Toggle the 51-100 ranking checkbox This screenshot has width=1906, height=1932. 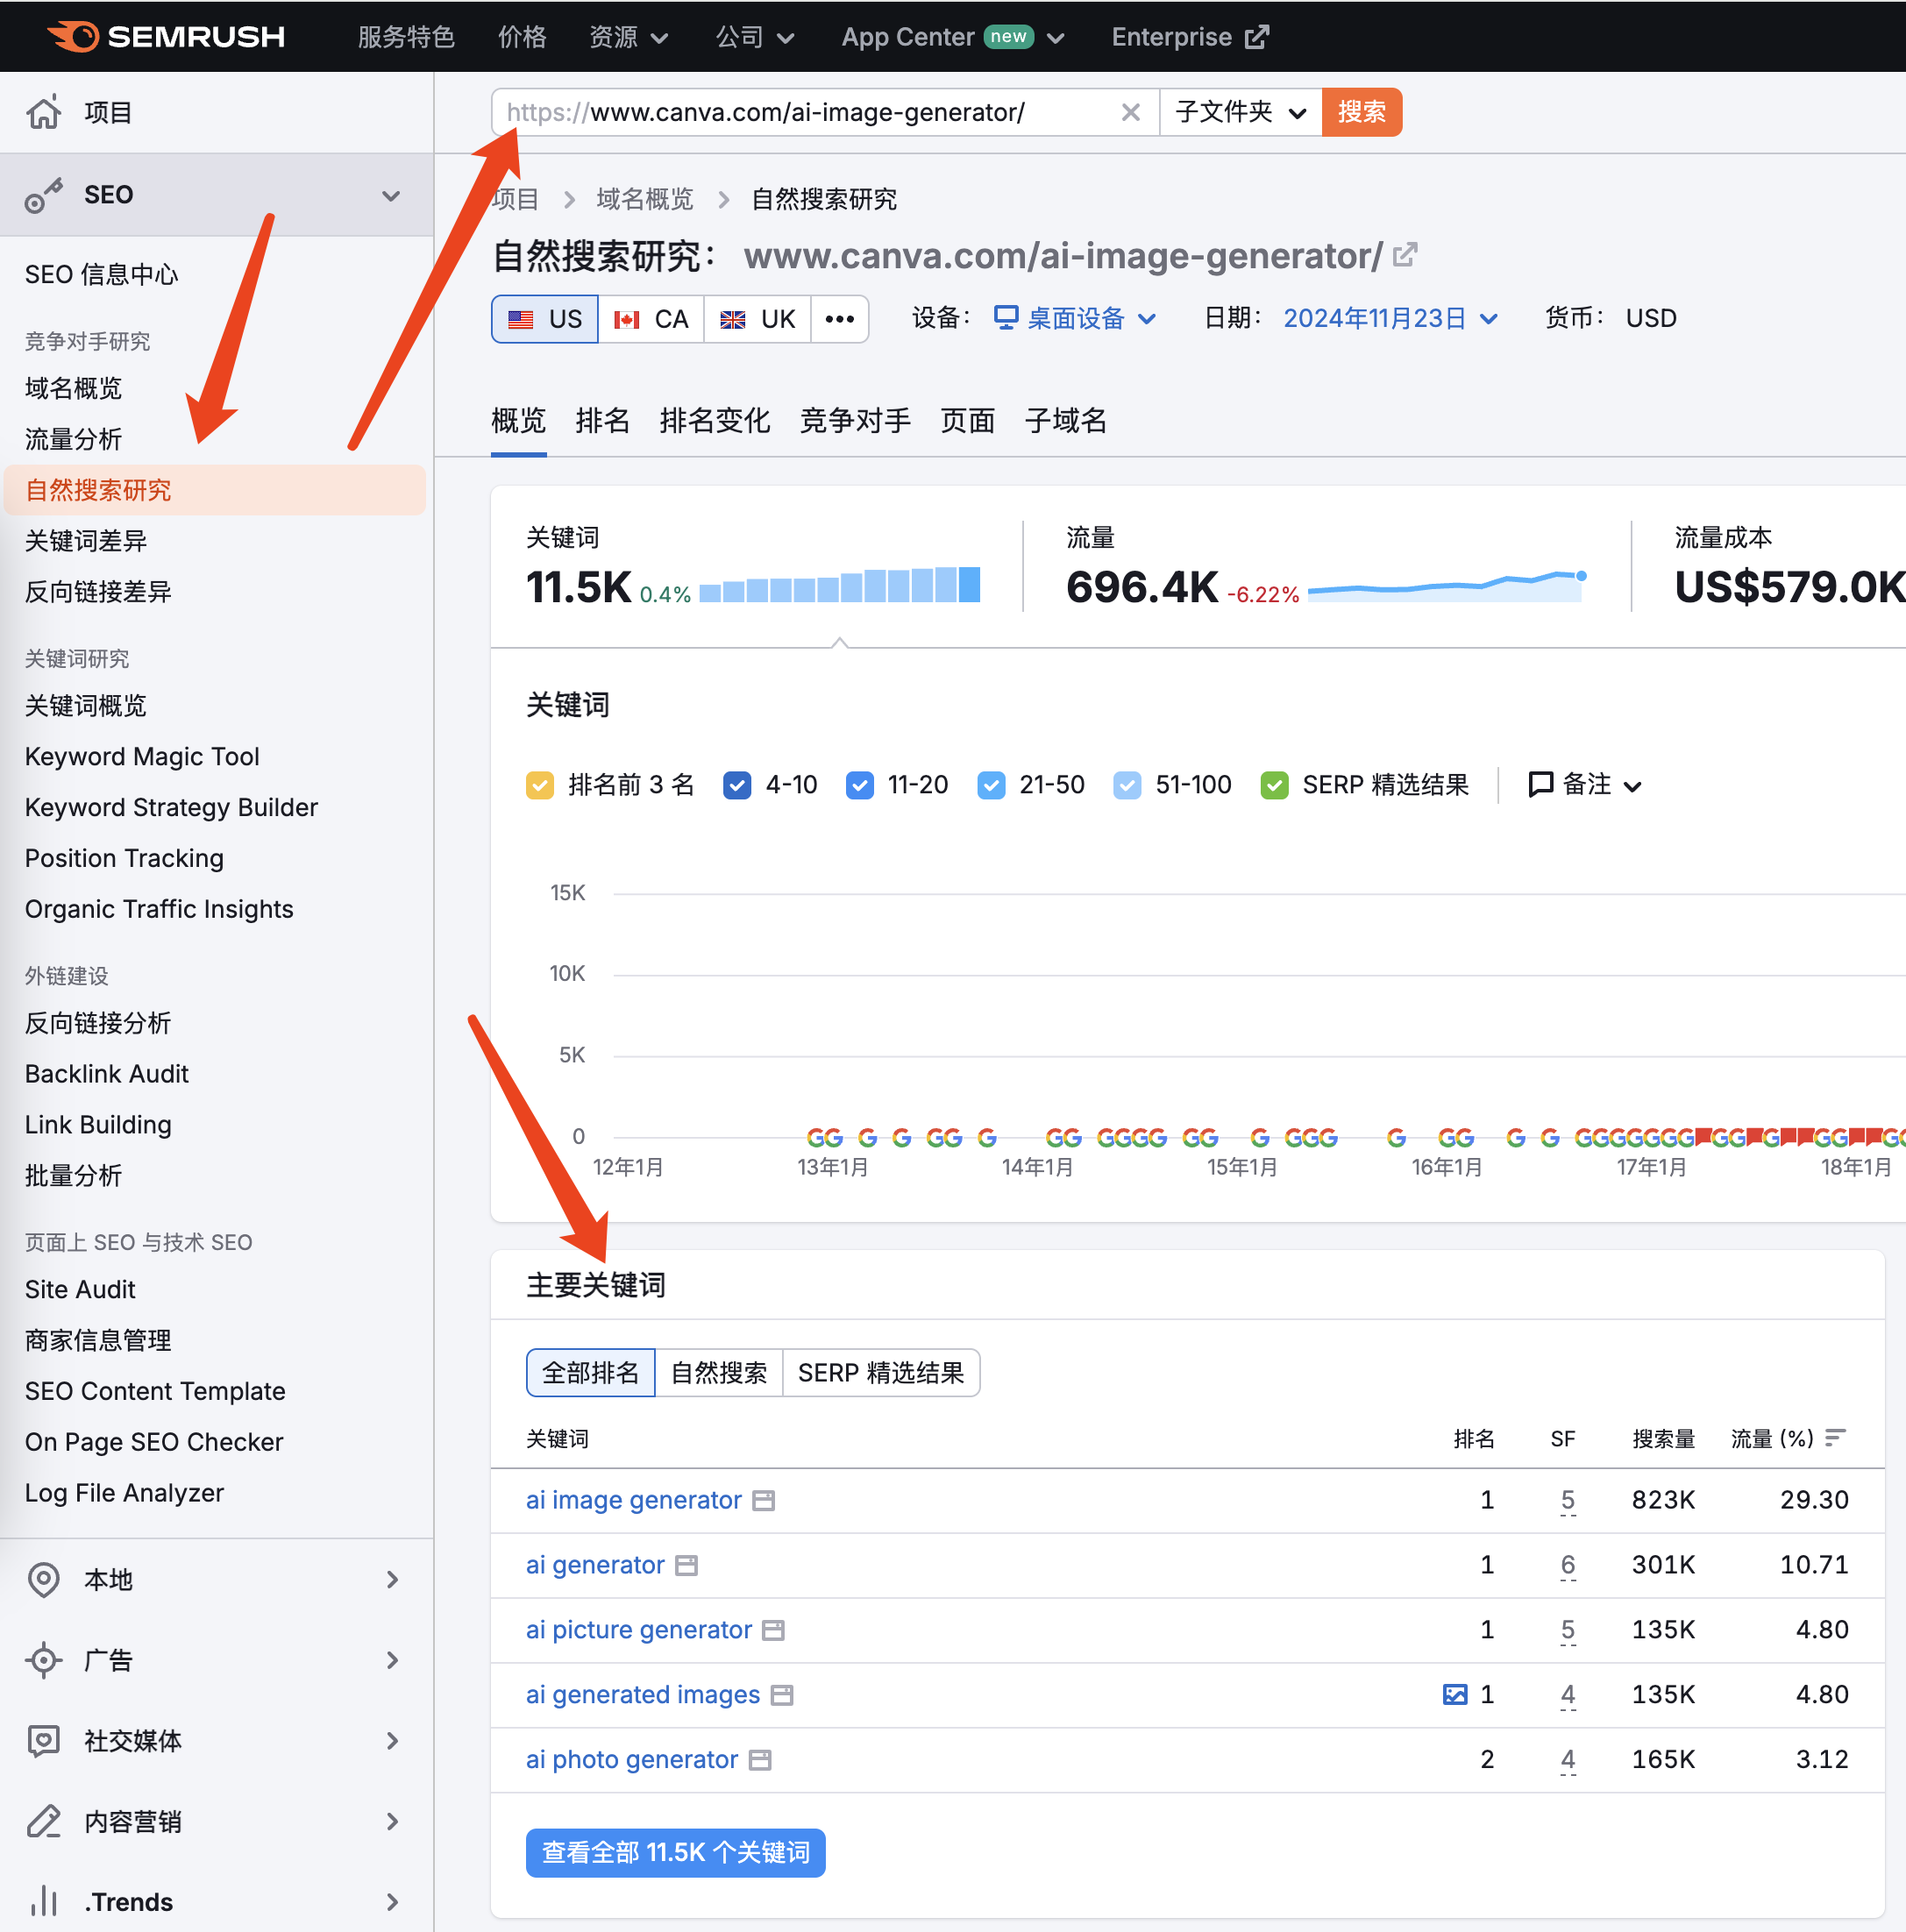click(x=1127, y=785)
